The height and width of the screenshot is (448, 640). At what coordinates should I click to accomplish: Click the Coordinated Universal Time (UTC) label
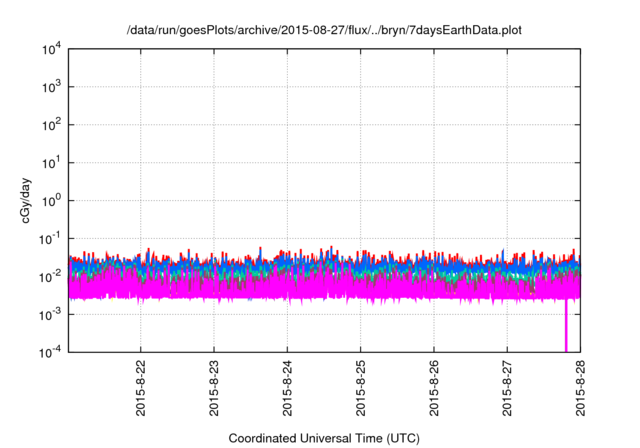pos(324,439)
